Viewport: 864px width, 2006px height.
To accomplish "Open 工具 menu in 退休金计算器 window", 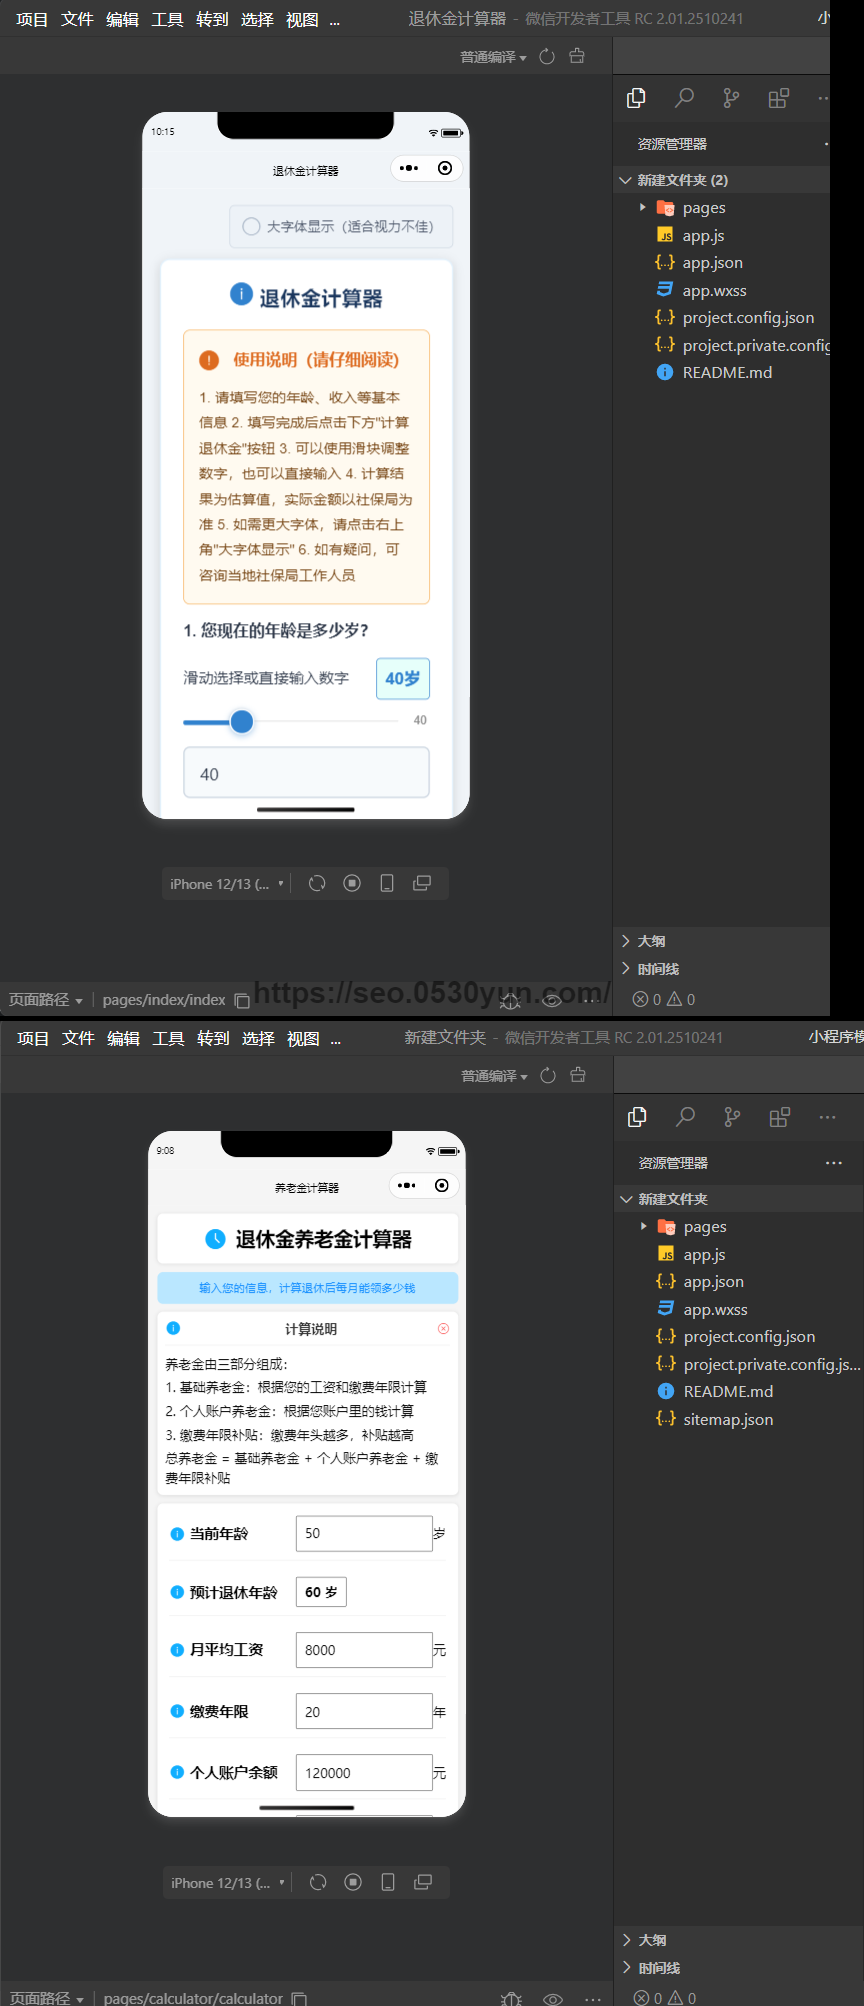I will pyautogui.click(x=167, y=19).
